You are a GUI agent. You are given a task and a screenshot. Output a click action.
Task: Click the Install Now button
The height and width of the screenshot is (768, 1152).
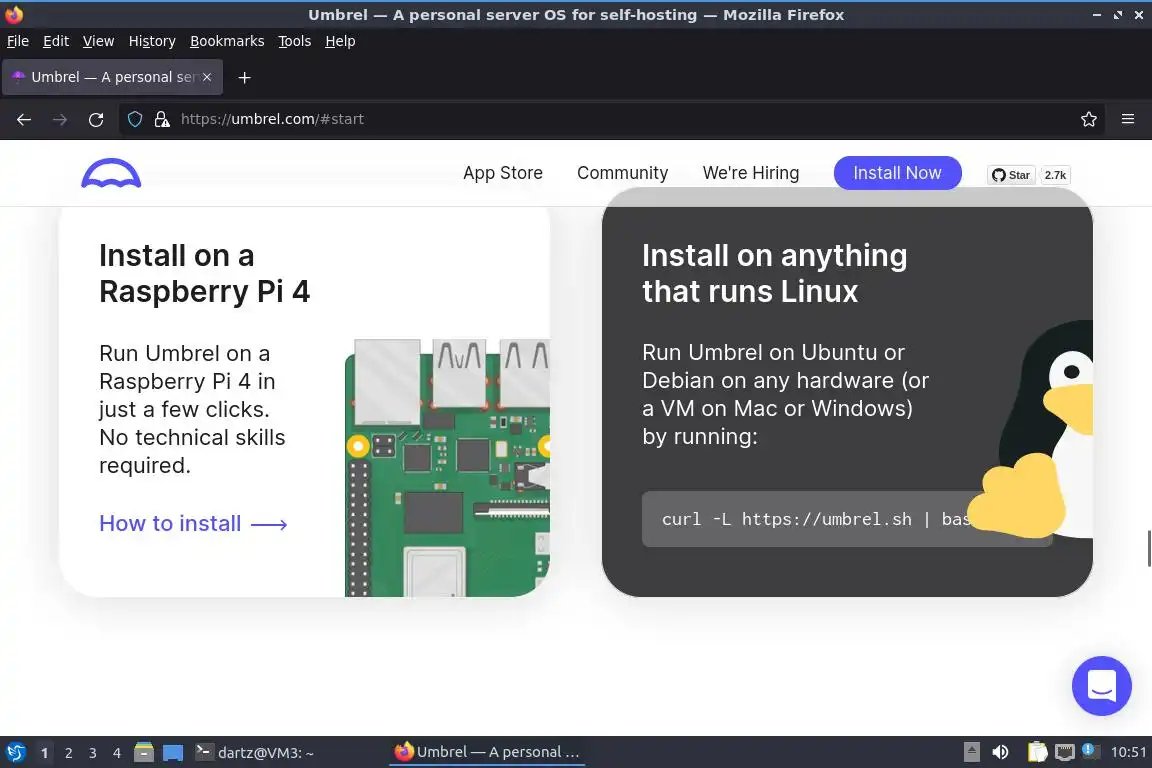pyautogui.click(x=897, y=173)
